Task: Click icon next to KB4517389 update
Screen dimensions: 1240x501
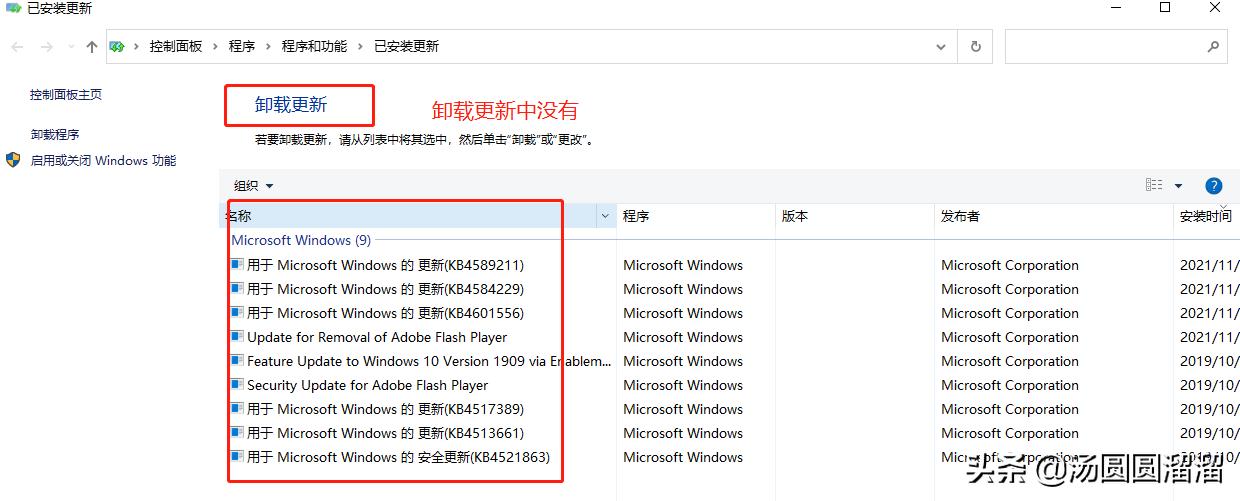Action: pyautogui.click(x=237, y=408)
